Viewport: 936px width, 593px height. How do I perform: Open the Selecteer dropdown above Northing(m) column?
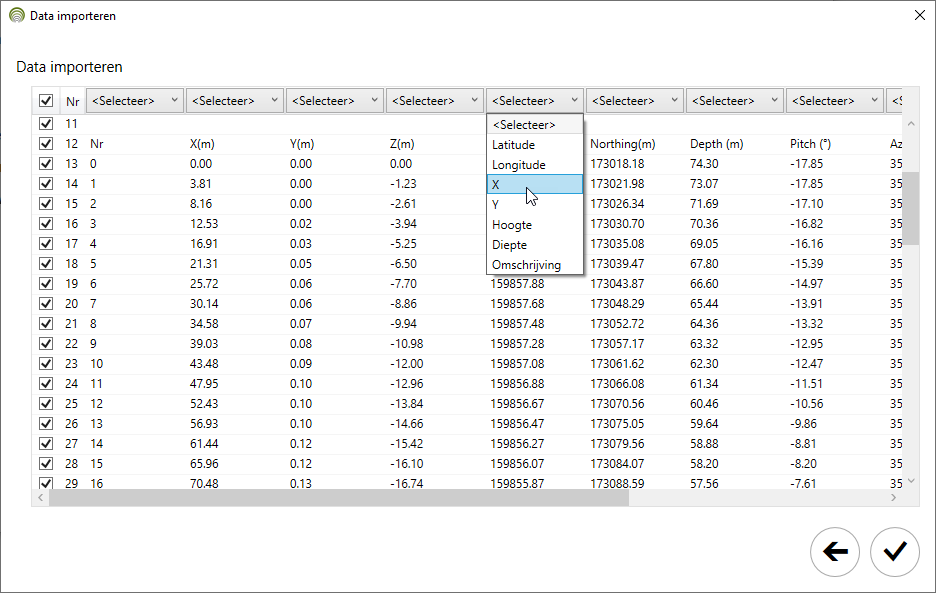click(635, 100)
